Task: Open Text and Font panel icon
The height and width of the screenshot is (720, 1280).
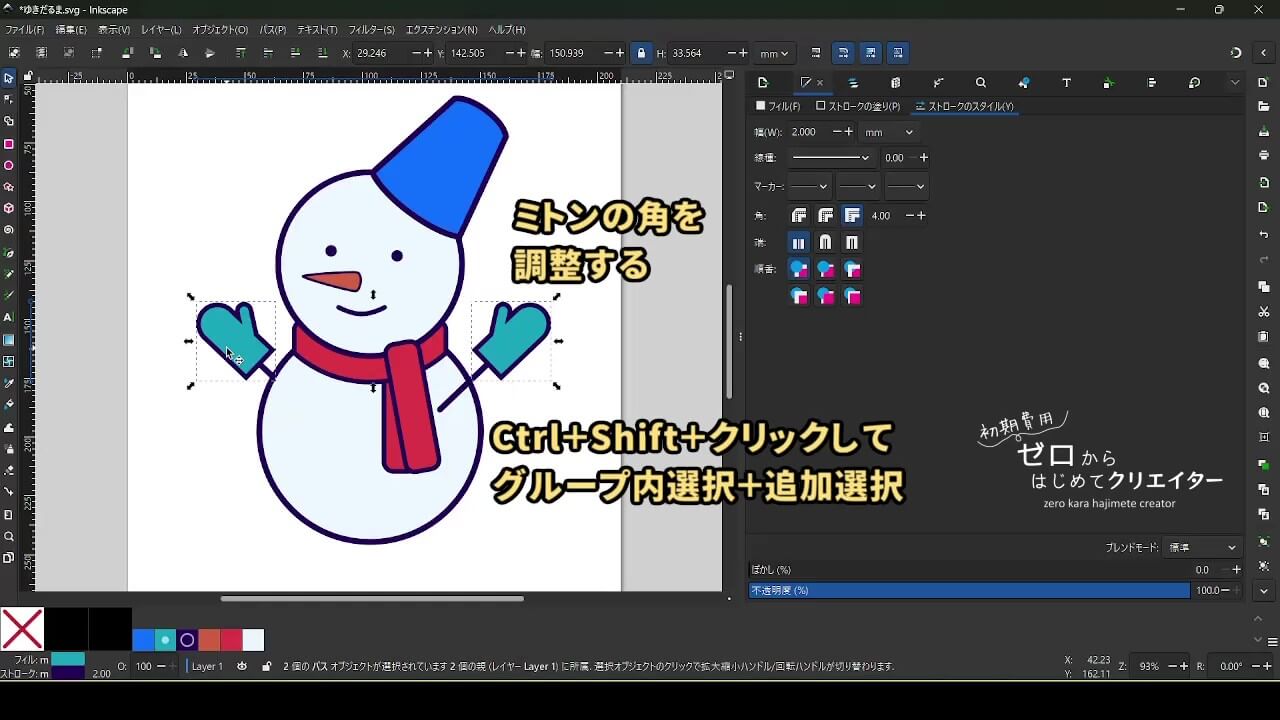Action: point(1066,83)
